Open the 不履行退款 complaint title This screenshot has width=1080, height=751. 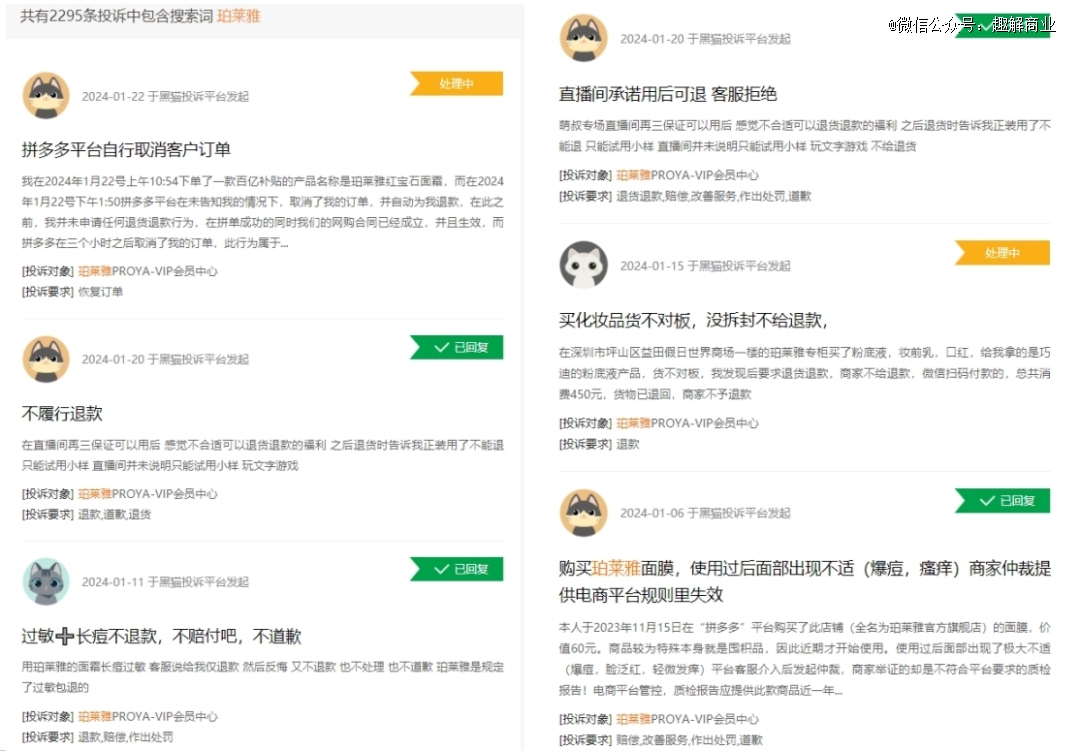[x=62, y=413]
